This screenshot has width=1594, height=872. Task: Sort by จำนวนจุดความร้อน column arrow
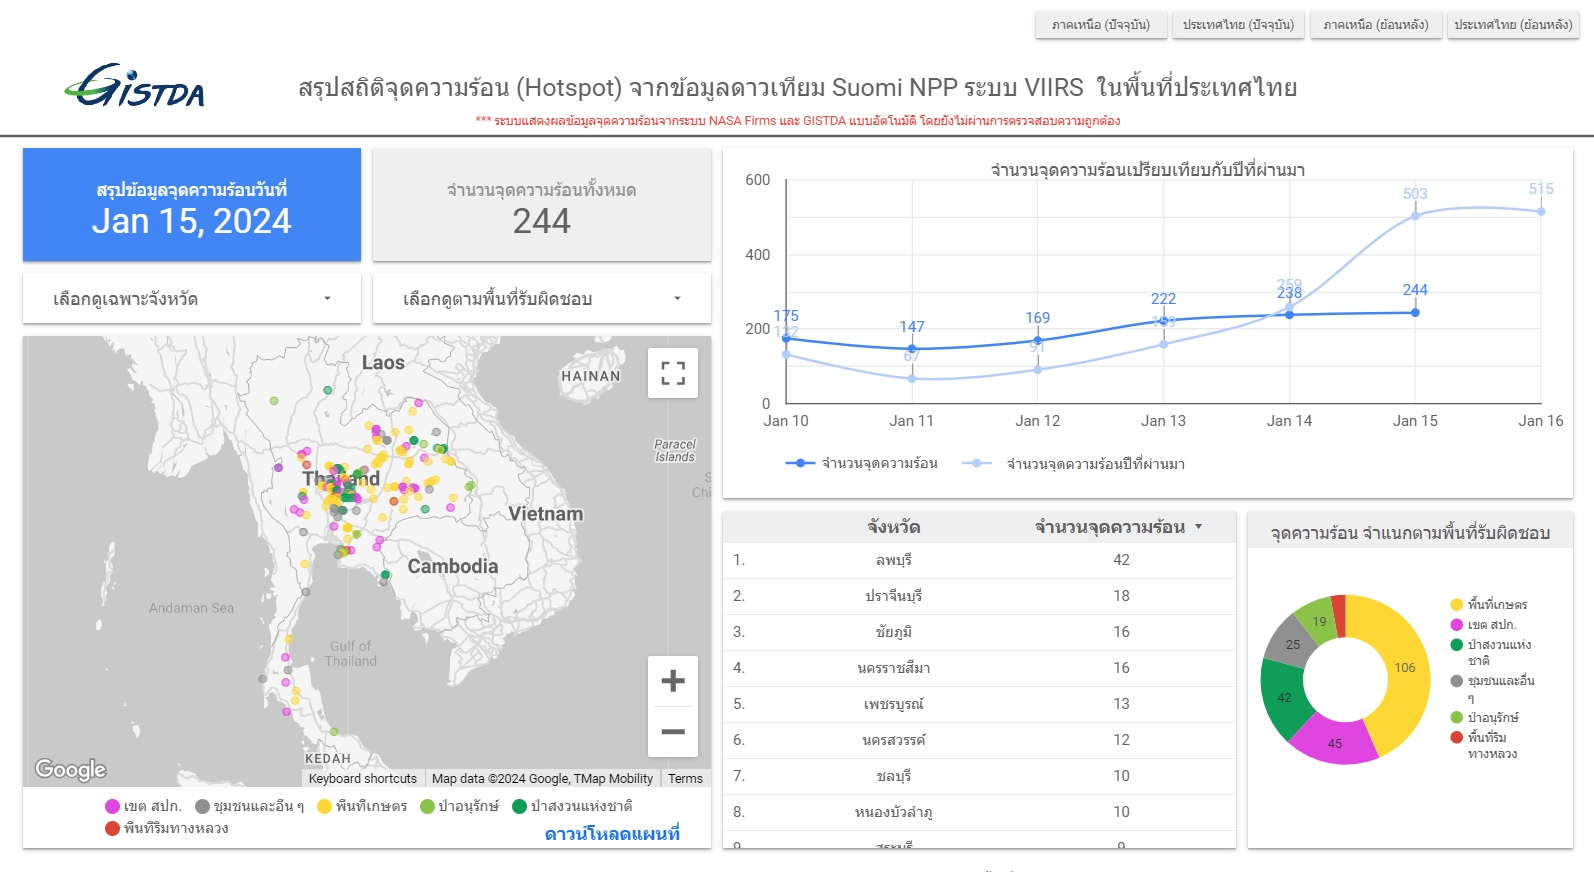pyautogui.click(x=1198, y=527)
